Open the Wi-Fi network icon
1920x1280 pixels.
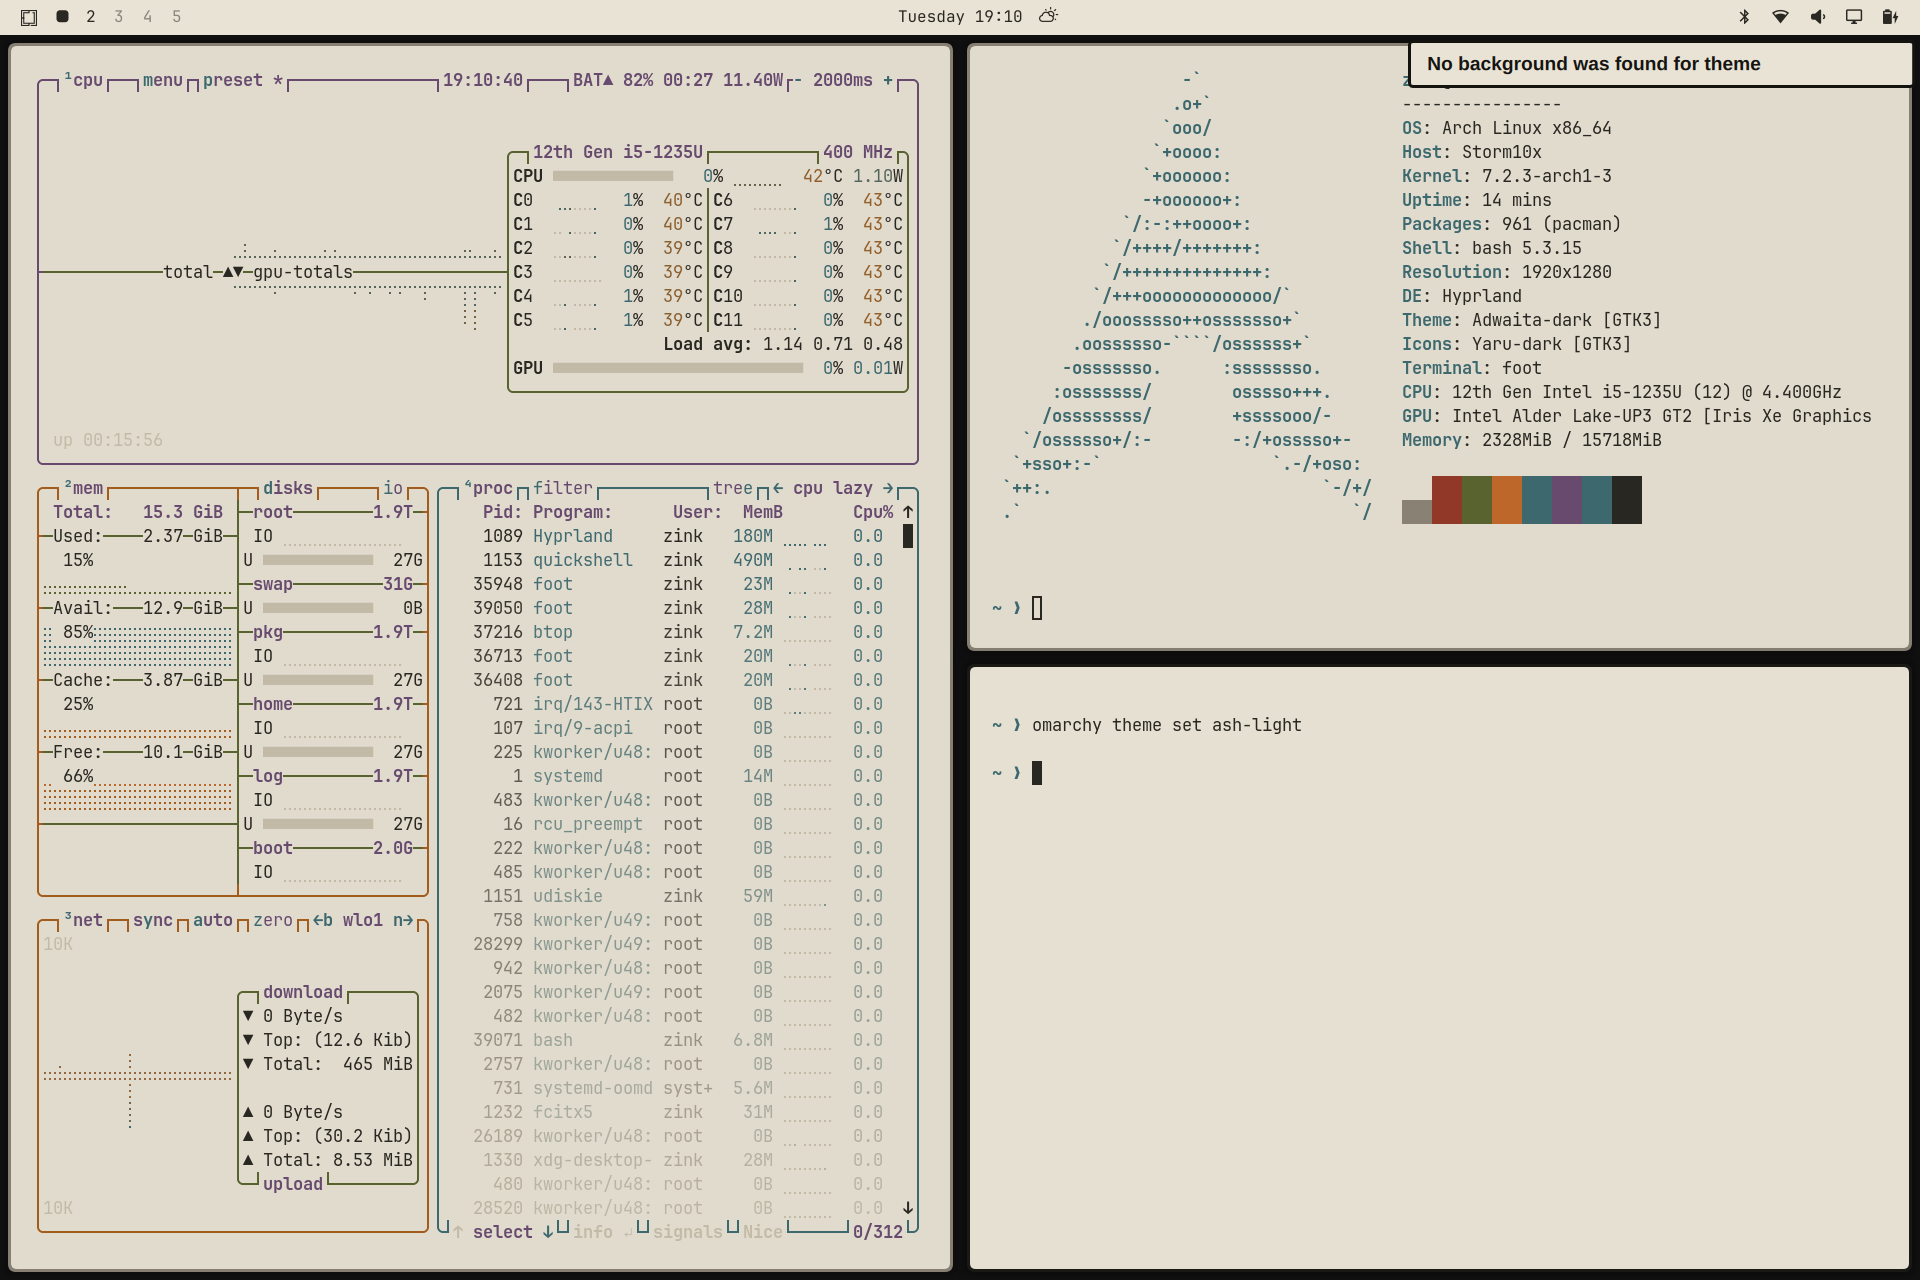1780,17
